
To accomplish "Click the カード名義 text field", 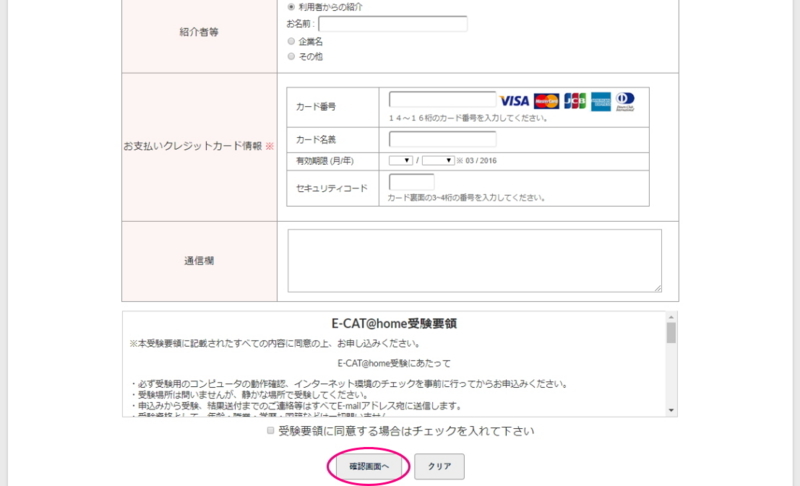I will (x=442, y=139).
